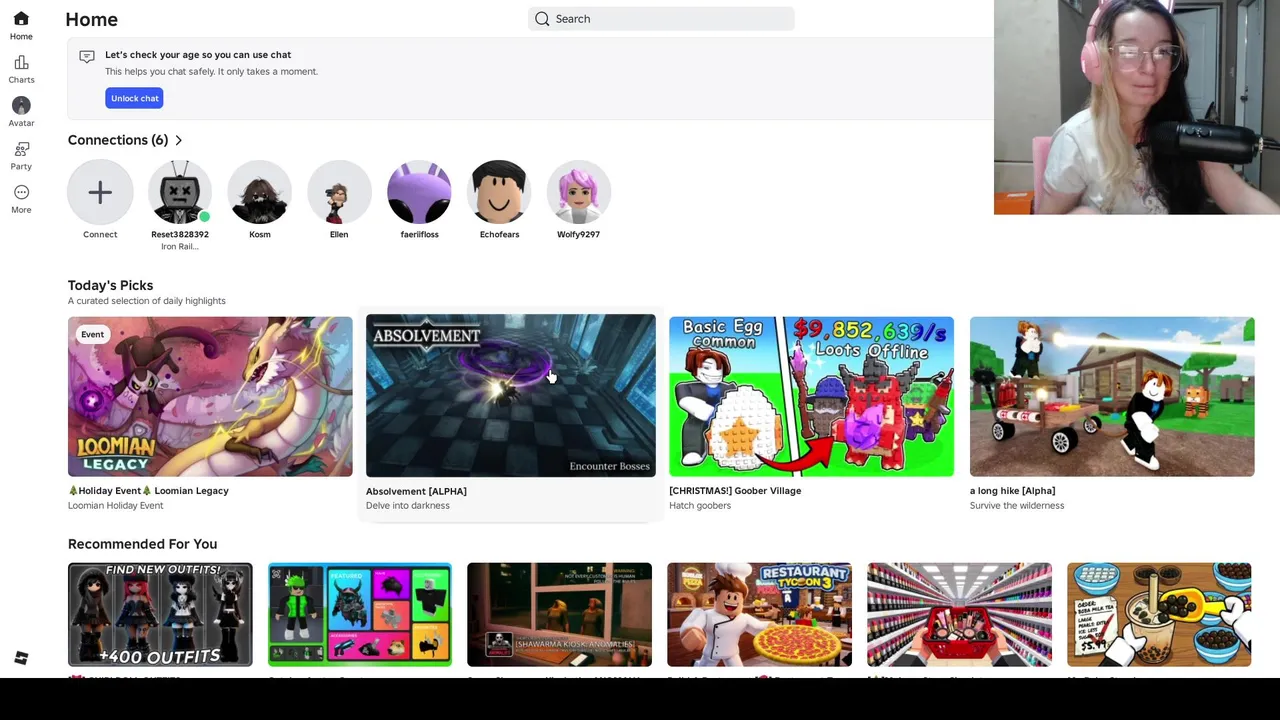
Task: Click the Kosm name label
Action: (260, 234)
